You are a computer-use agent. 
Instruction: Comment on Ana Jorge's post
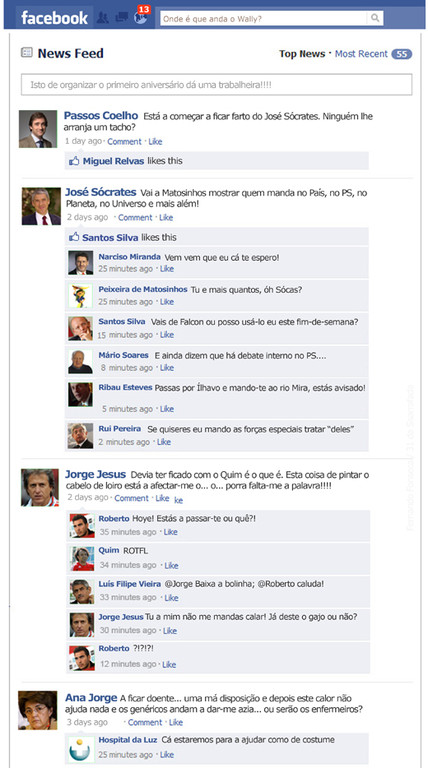(145, 722)
